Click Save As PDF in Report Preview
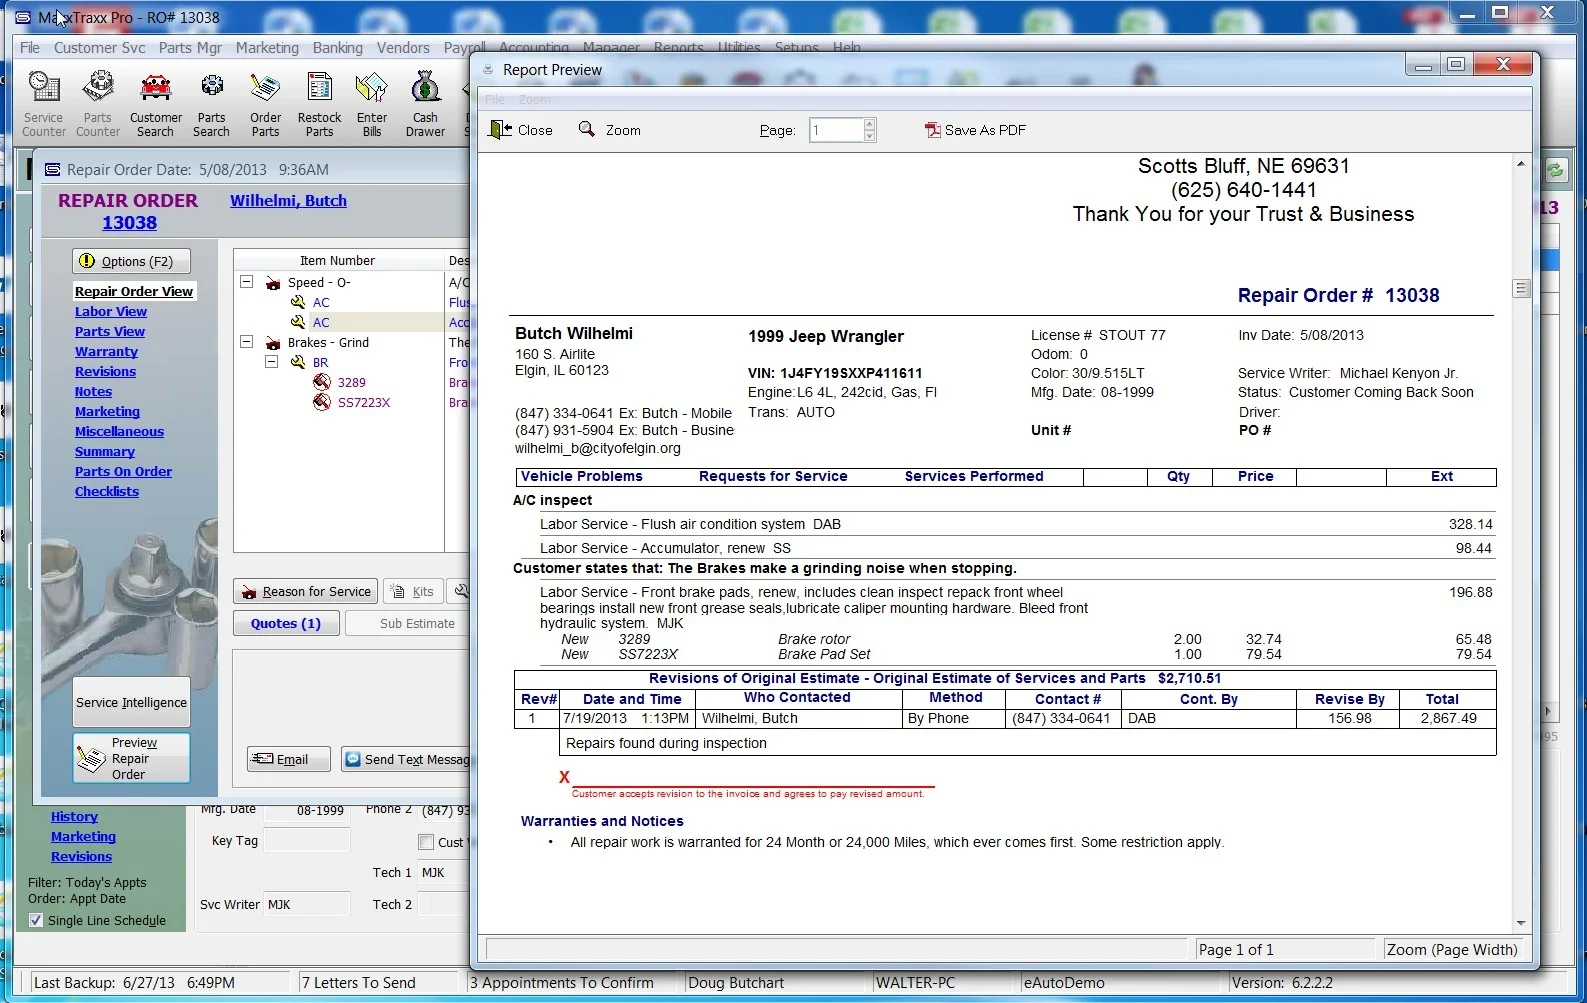This screenshot has height=1003, width=1587. pyautogui.click(x=975, y=130)
